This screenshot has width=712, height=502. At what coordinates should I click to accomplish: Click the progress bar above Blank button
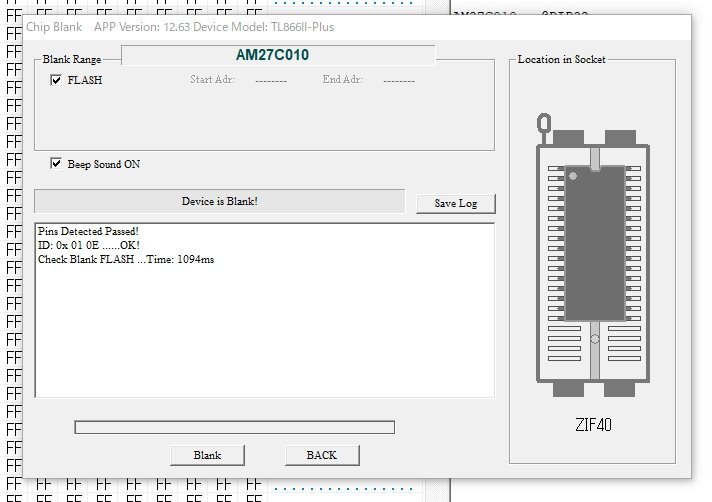[x=234, y=427]
